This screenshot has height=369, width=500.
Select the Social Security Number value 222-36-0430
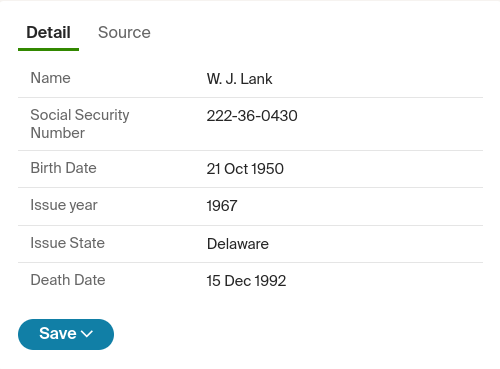(252, 116)
